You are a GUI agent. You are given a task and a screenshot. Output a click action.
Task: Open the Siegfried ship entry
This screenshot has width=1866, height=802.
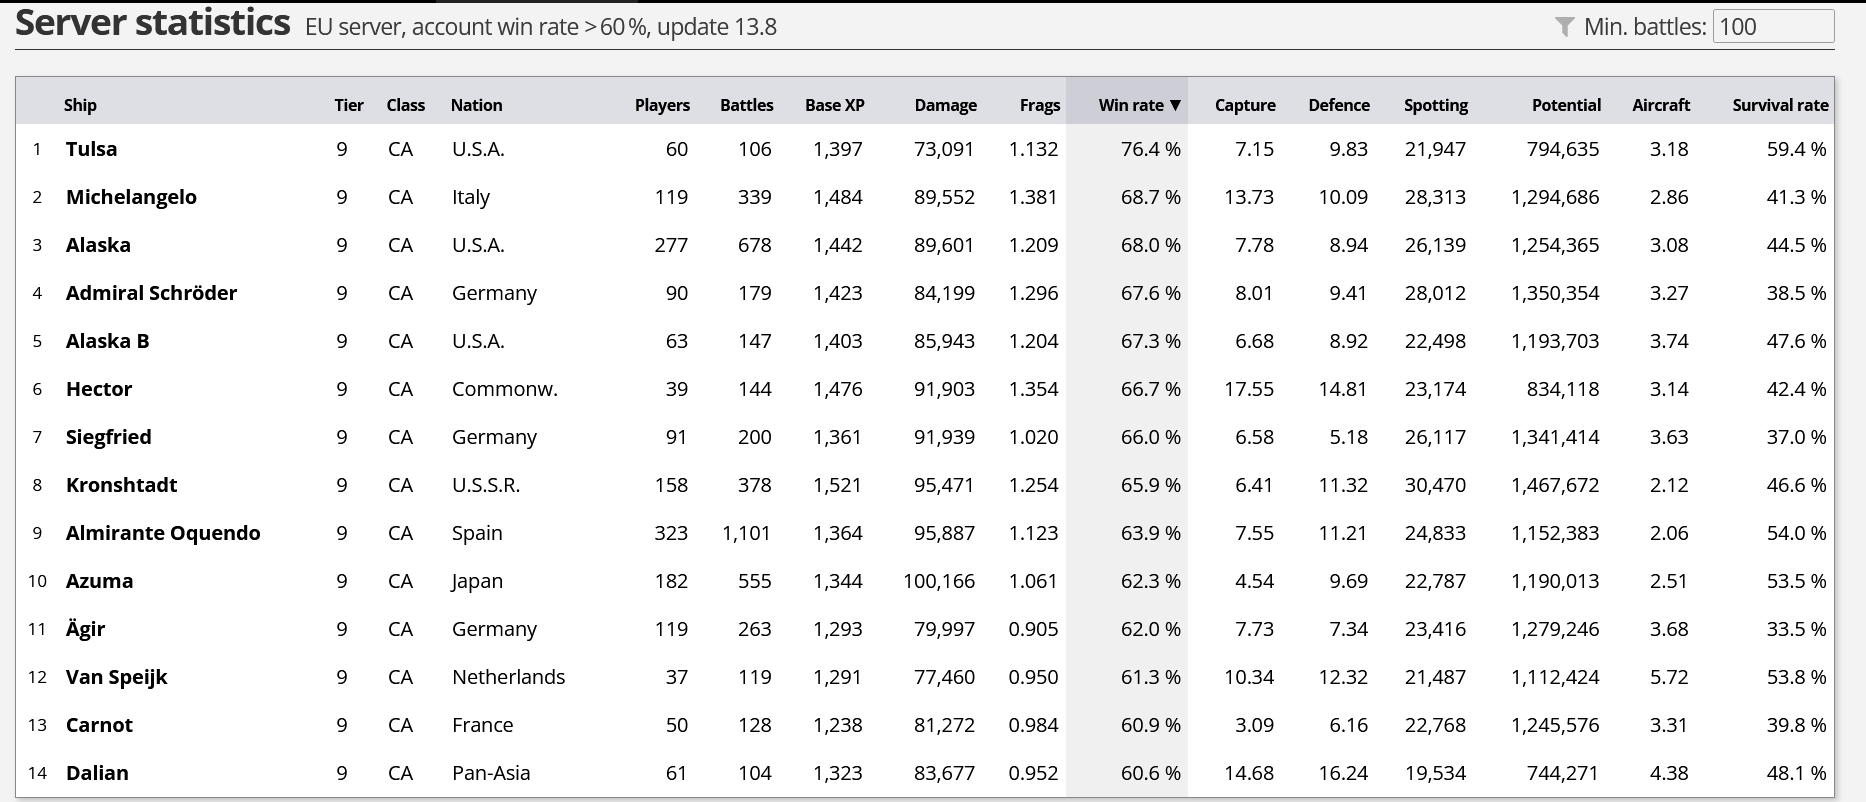108,437
